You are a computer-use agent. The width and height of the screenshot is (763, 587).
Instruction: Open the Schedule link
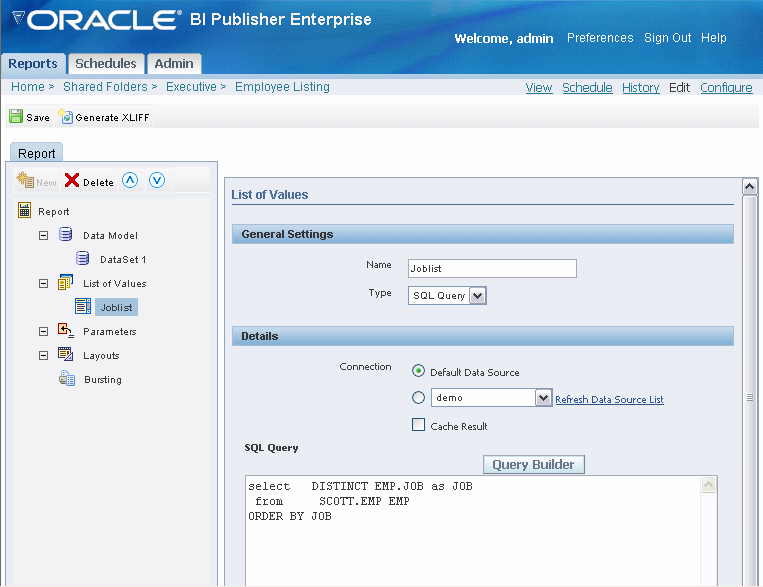click(587, 88)
